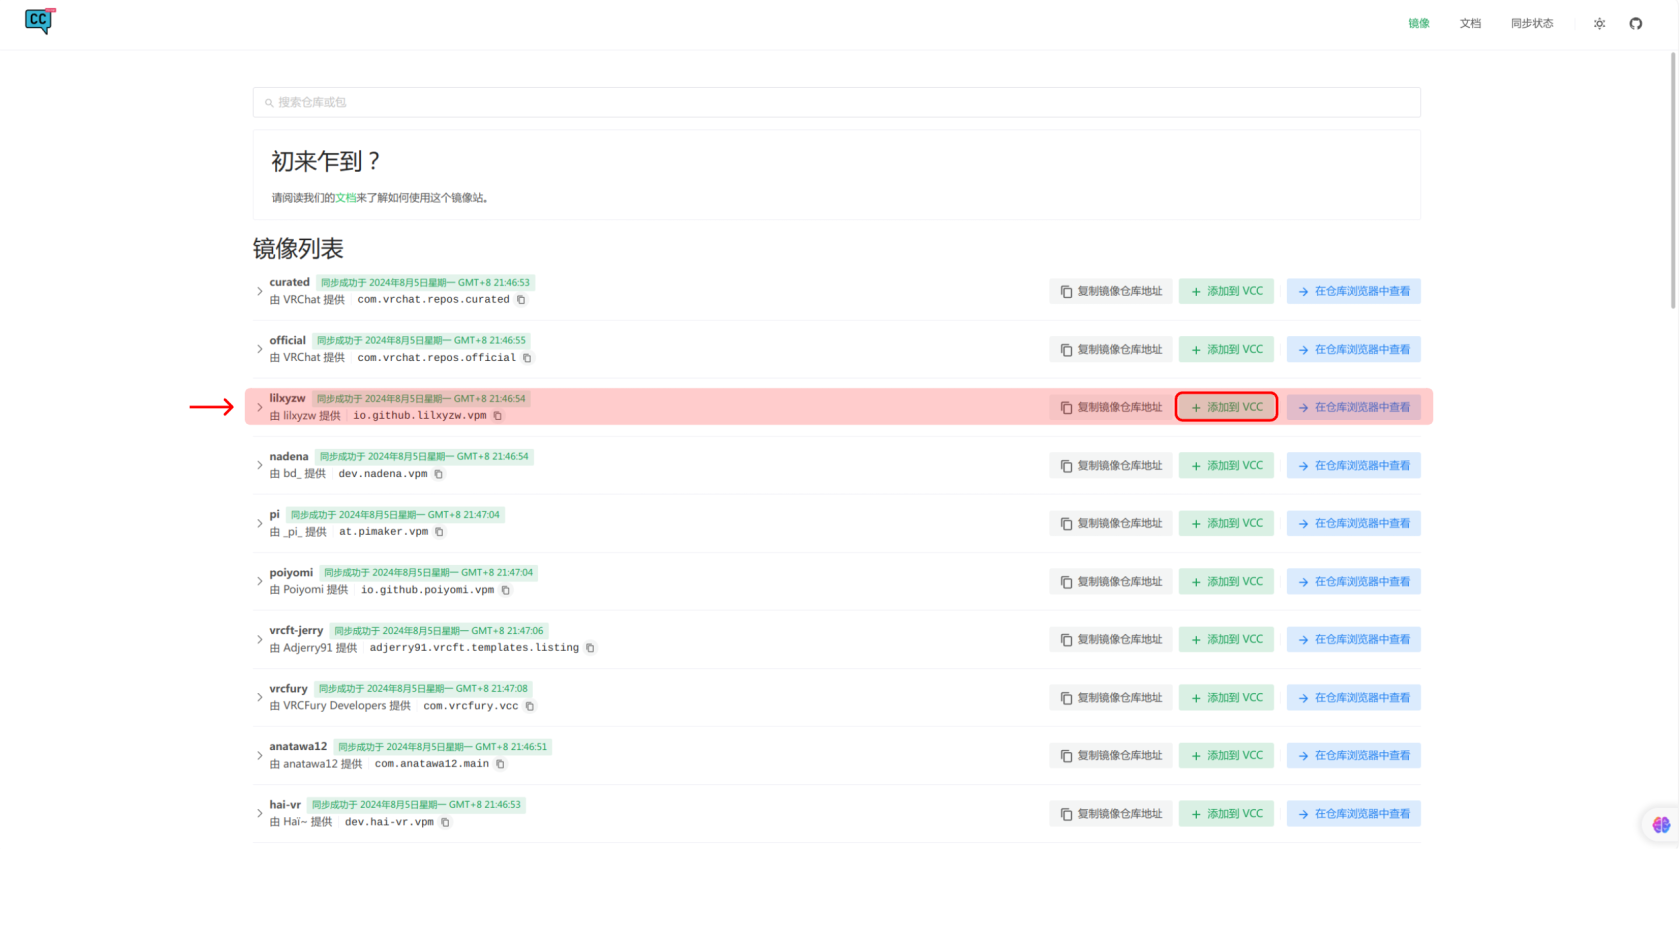Click the CC site logo
The width and height of the screenshot is (1680, 945).
(x=40, y=21)
